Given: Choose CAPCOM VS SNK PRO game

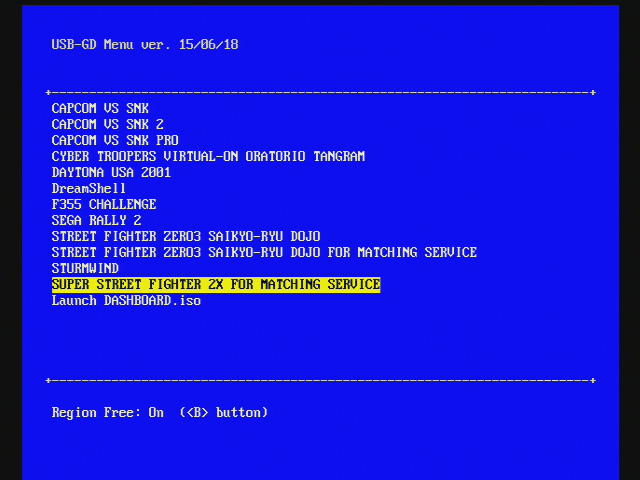Looking at the screenshot, I should point(115,140).
